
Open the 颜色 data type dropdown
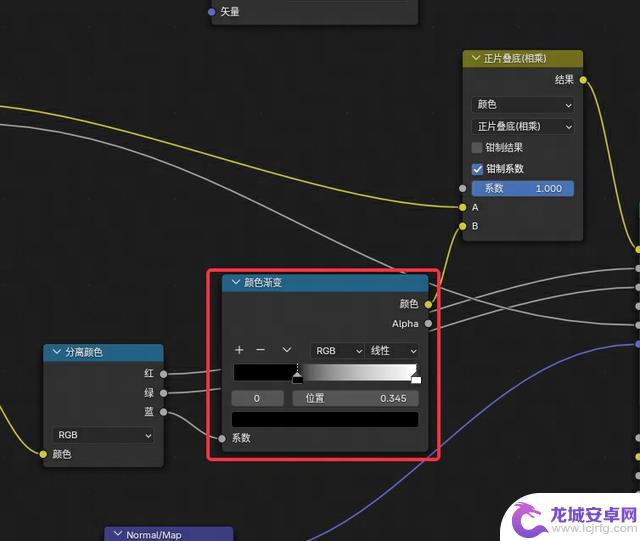click(523, 105)
